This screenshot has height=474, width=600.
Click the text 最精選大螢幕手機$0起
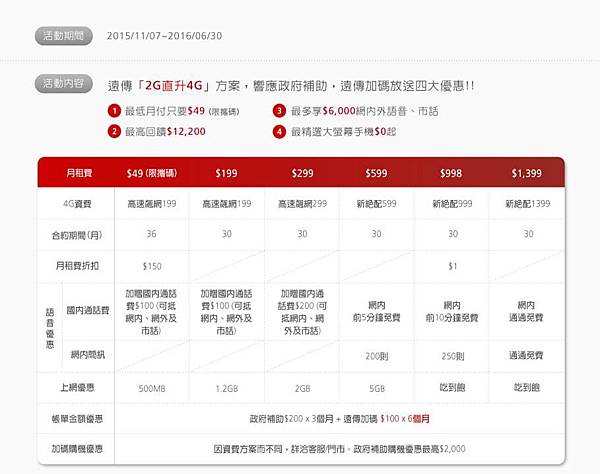tap(343, 132)
